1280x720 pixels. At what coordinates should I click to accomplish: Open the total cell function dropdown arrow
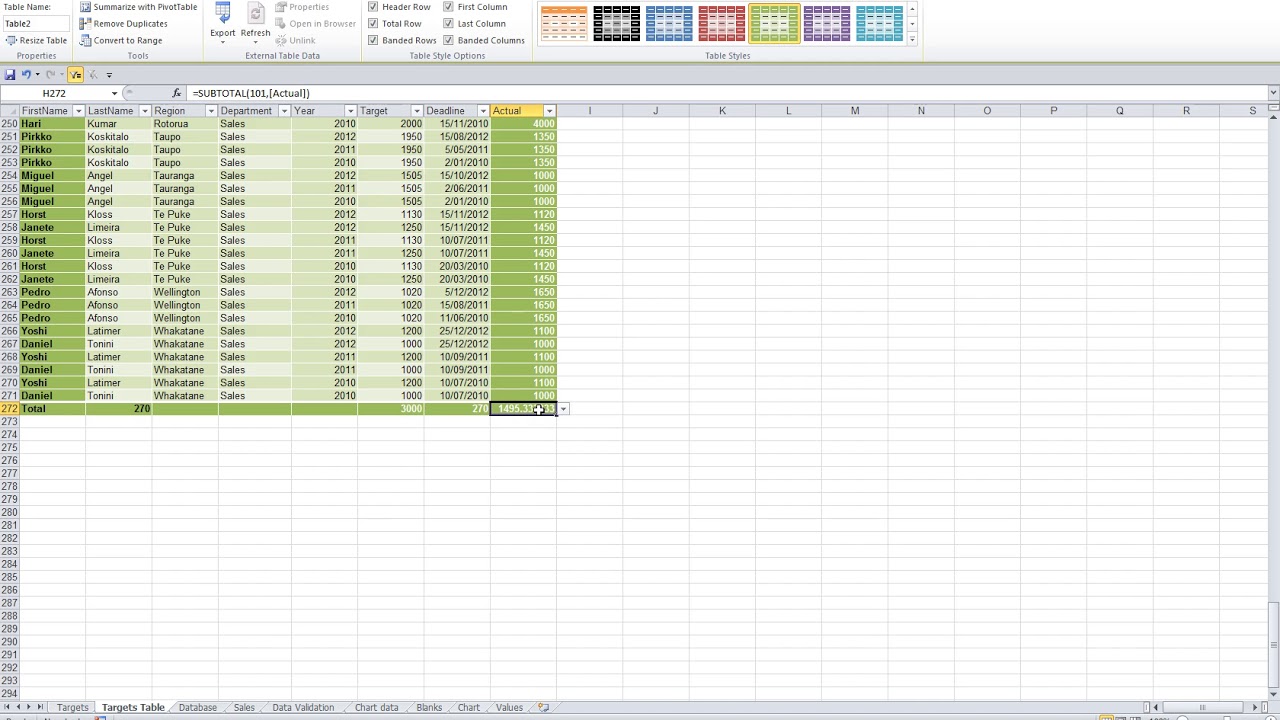563,409
